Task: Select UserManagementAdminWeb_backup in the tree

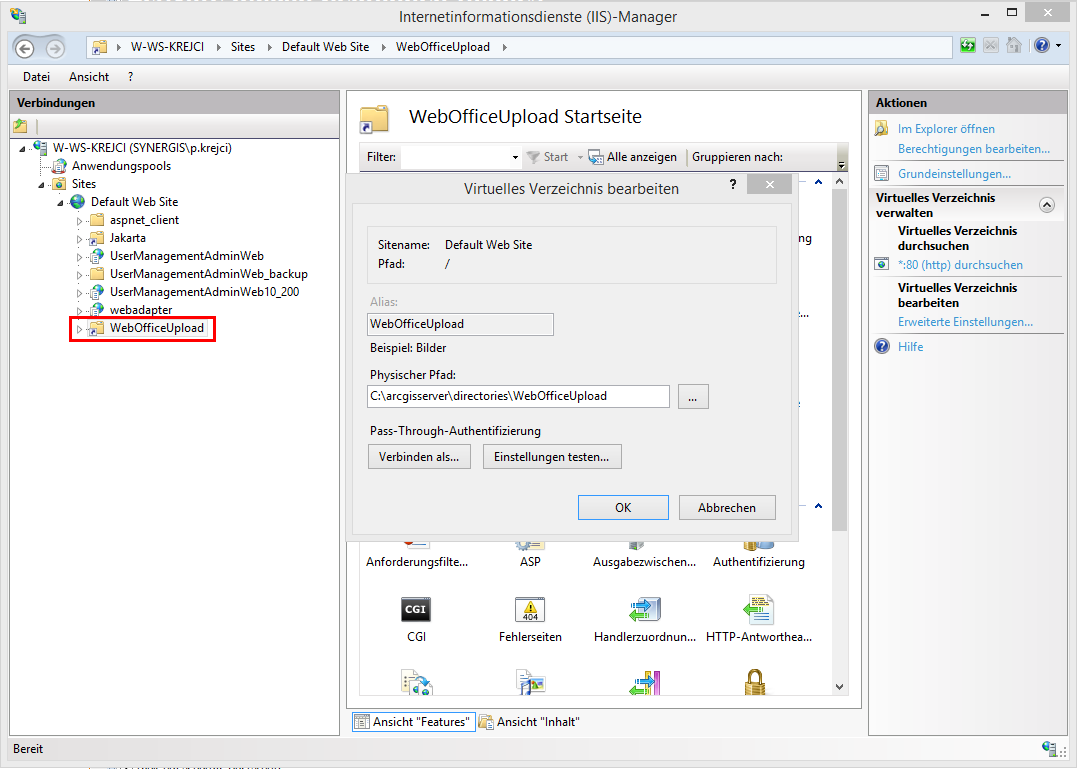Action: pyautogui.click(x=208, y=274)
